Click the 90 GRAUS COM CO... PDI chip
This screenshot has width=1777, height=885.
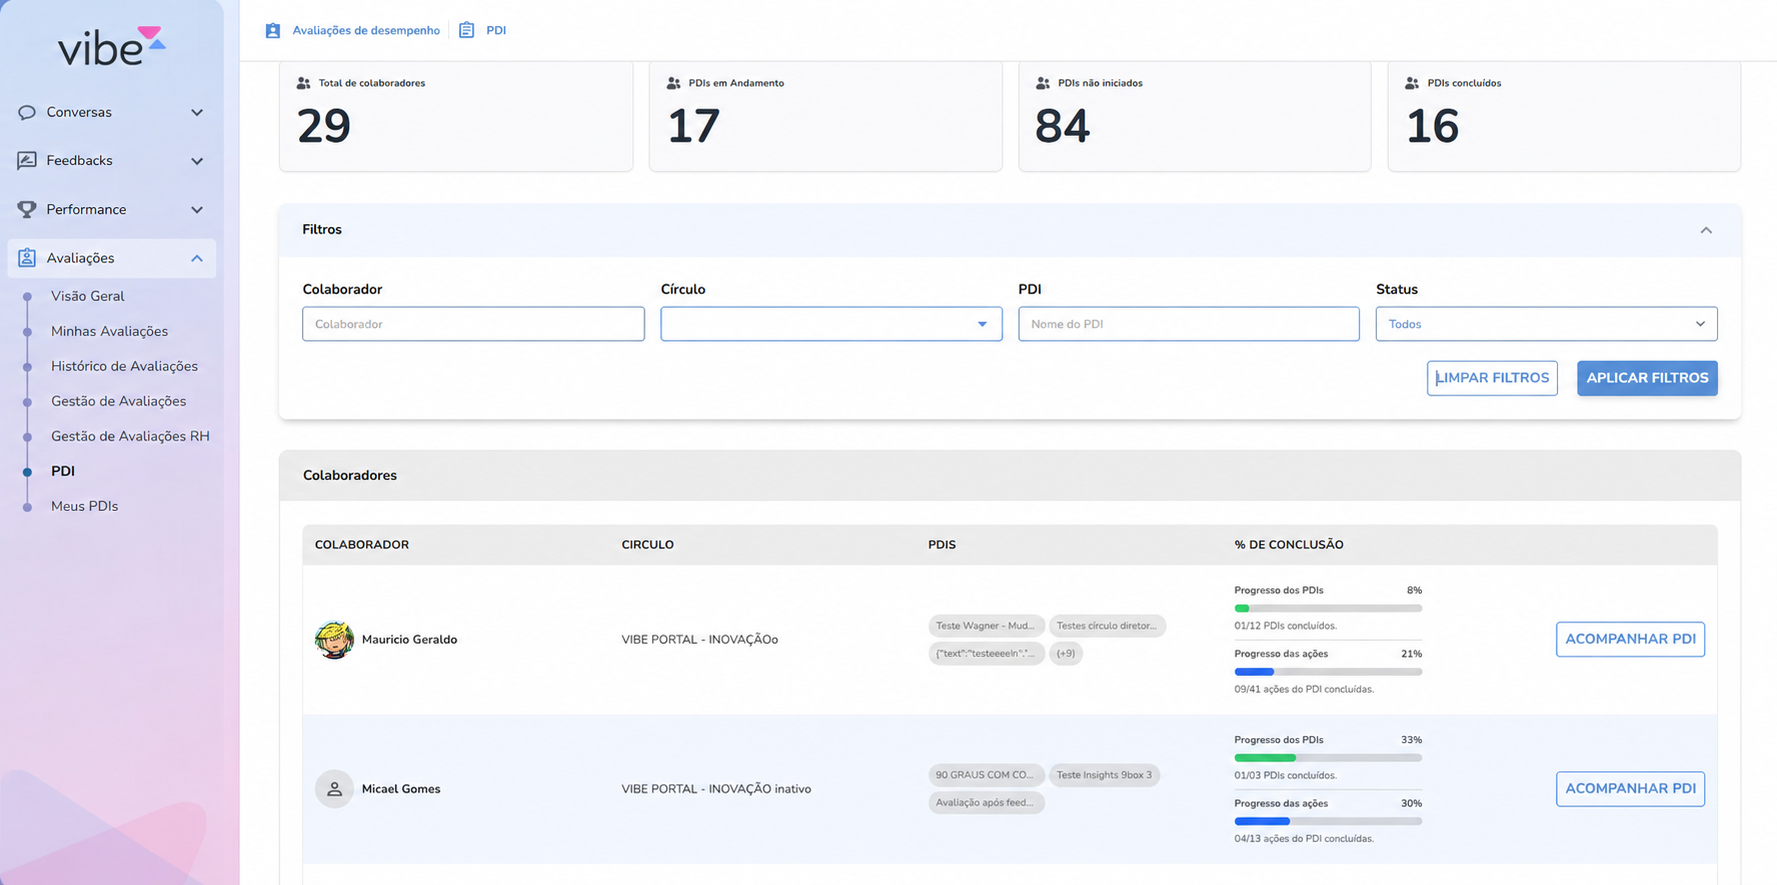986,775
